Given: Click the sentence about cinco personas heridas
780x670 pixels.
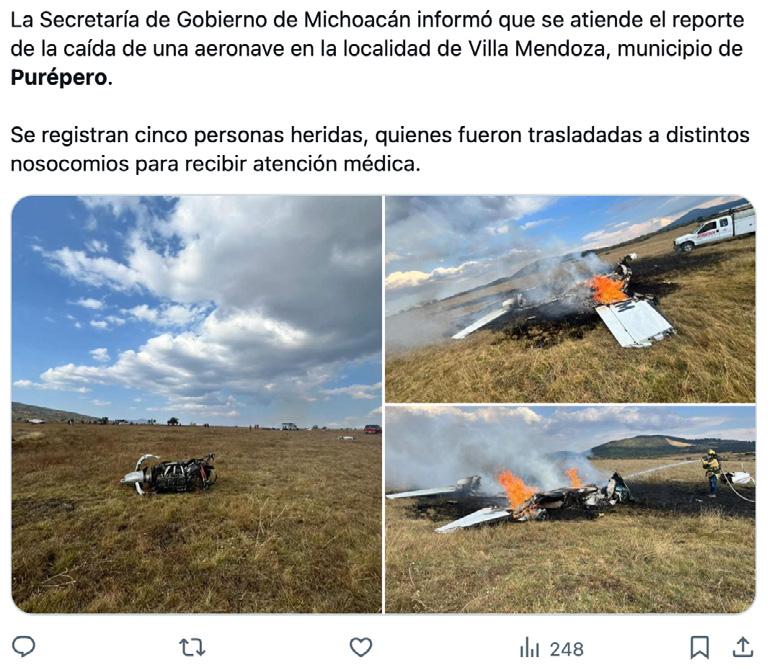Looking at the screenshot, I should point(380,149).
